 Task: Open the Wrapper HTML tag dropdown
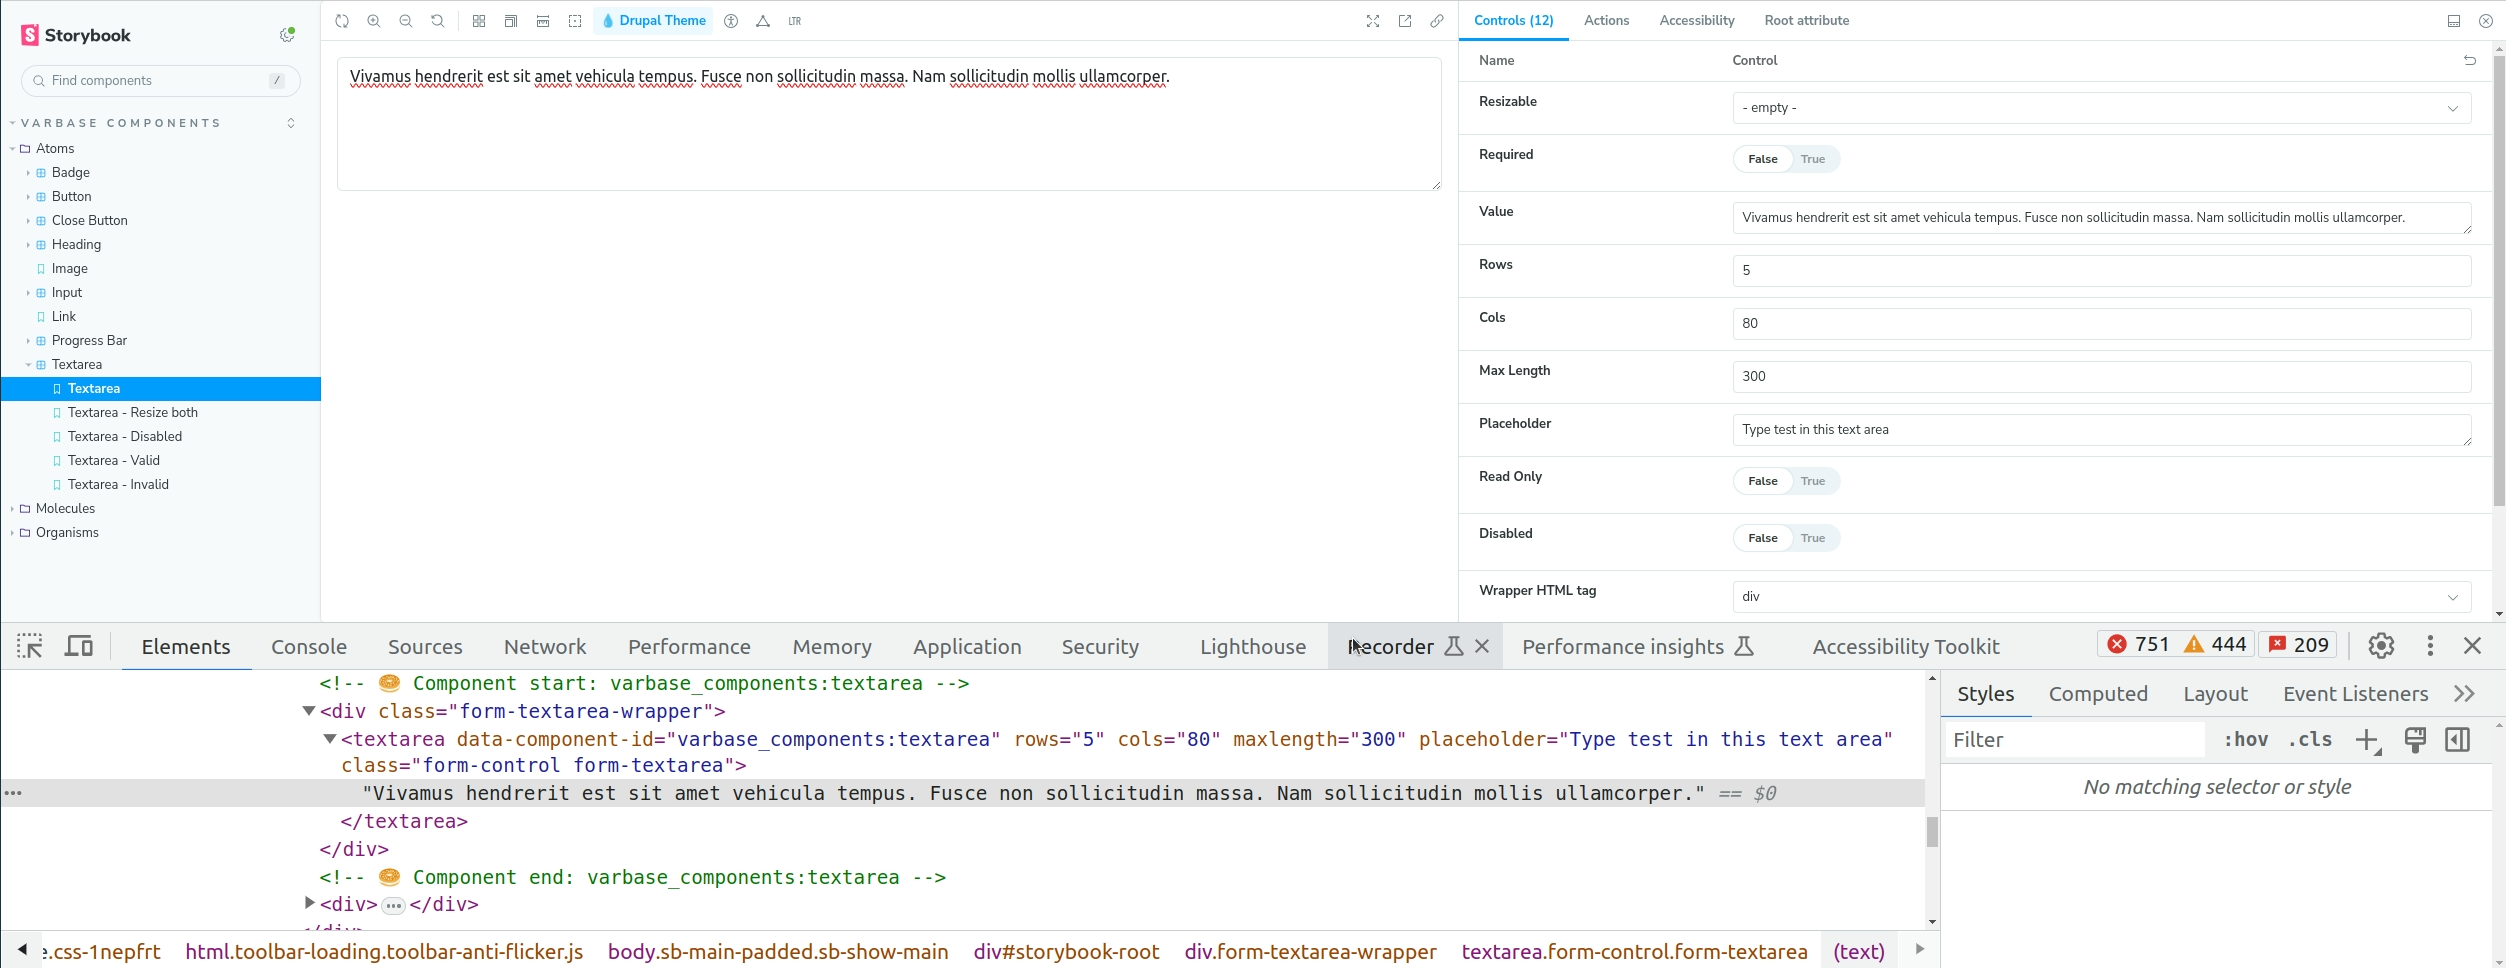(2101, 597)
